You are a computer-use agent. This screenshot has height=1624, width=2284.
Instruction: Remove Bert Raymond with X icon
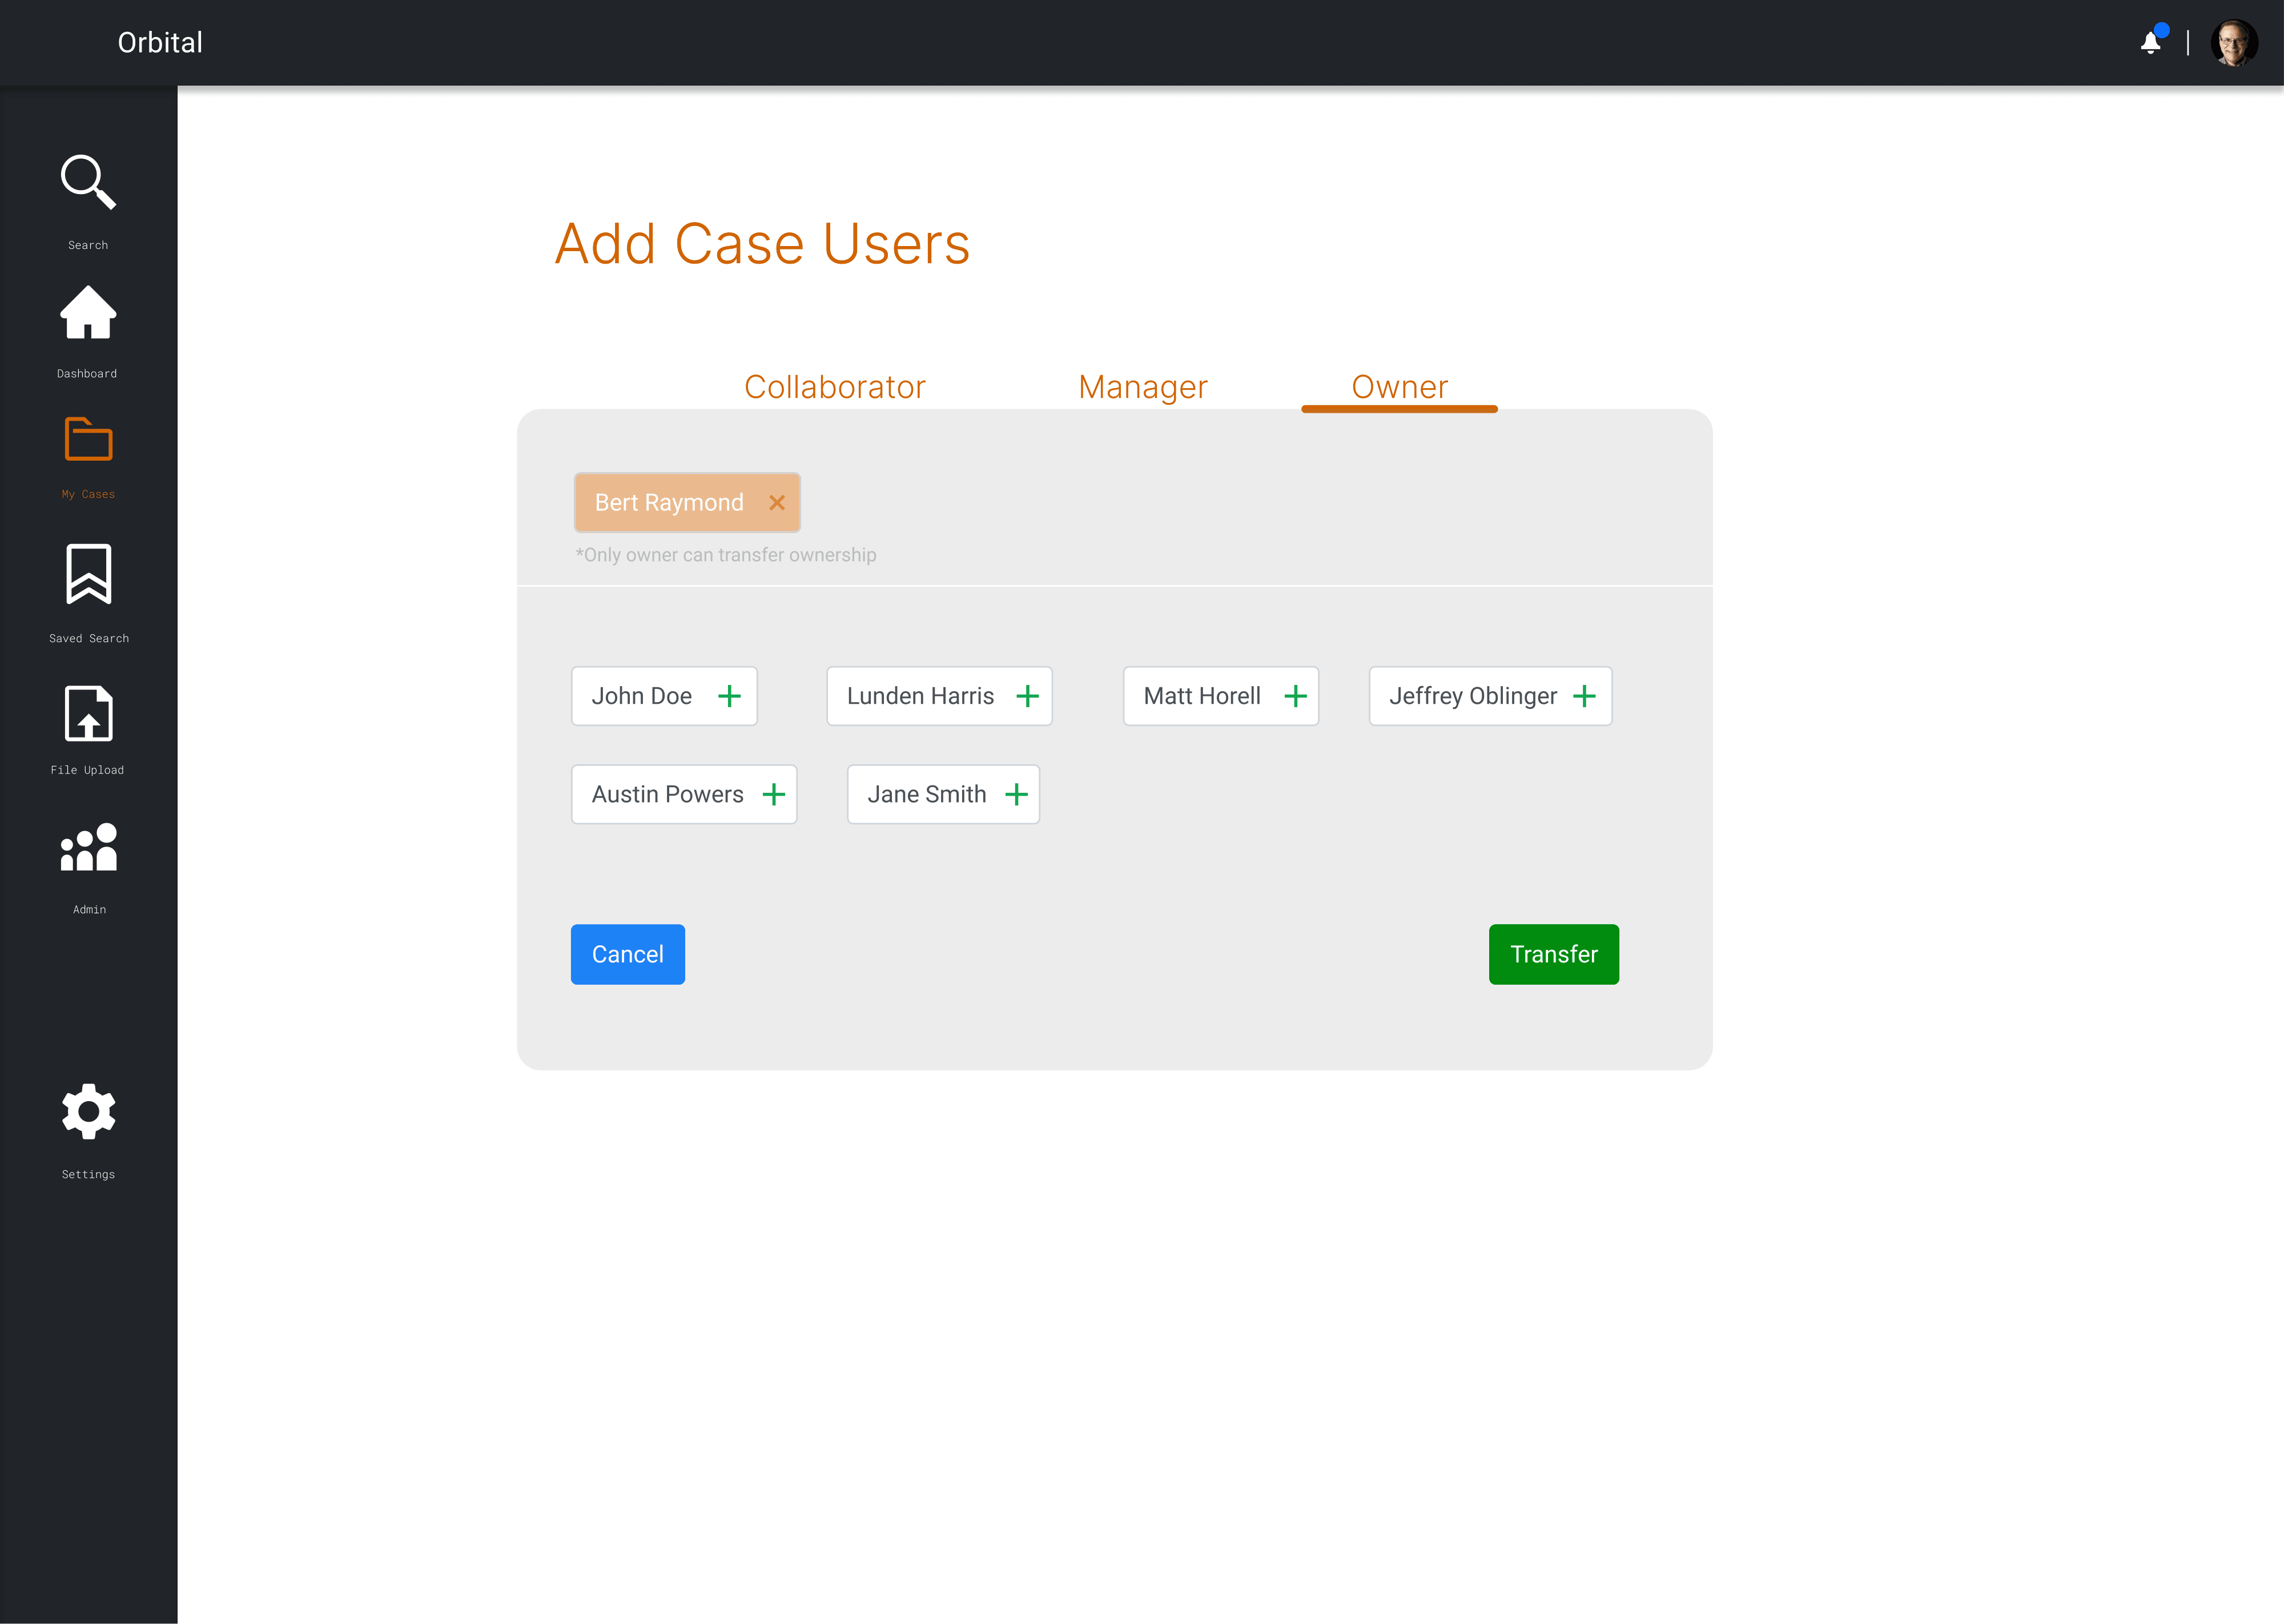coord(777,503)
